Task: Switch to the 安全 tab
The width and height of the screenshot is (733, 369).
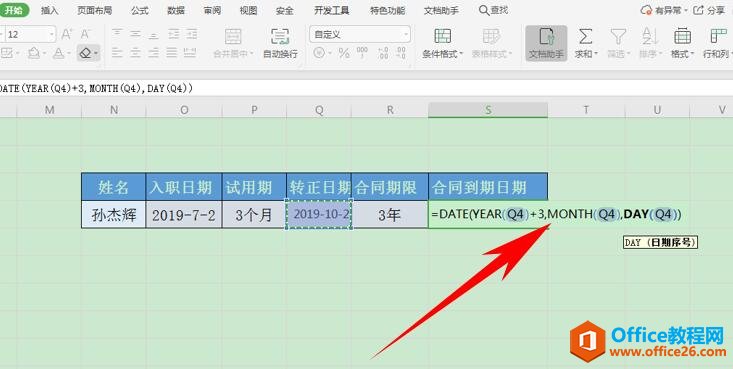Action: pyautogui.click(x=285, y=10)
